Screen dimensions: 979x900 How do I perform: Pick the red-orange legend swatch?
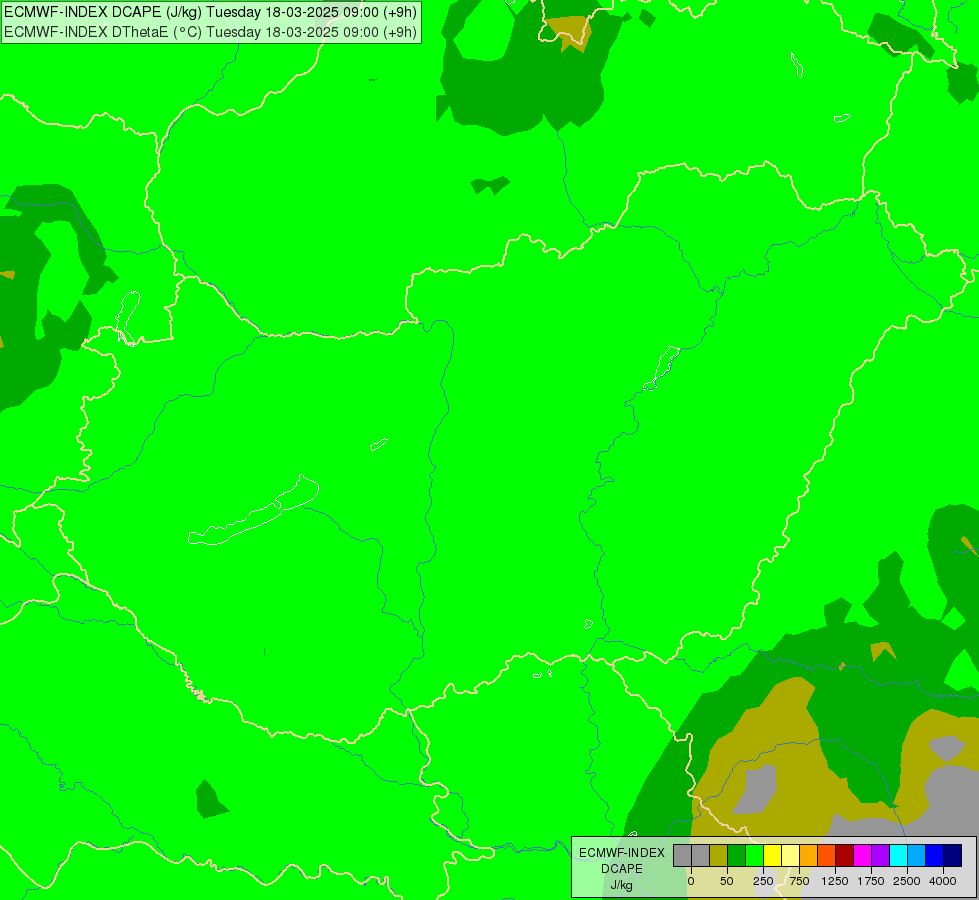tap(827, 855)
